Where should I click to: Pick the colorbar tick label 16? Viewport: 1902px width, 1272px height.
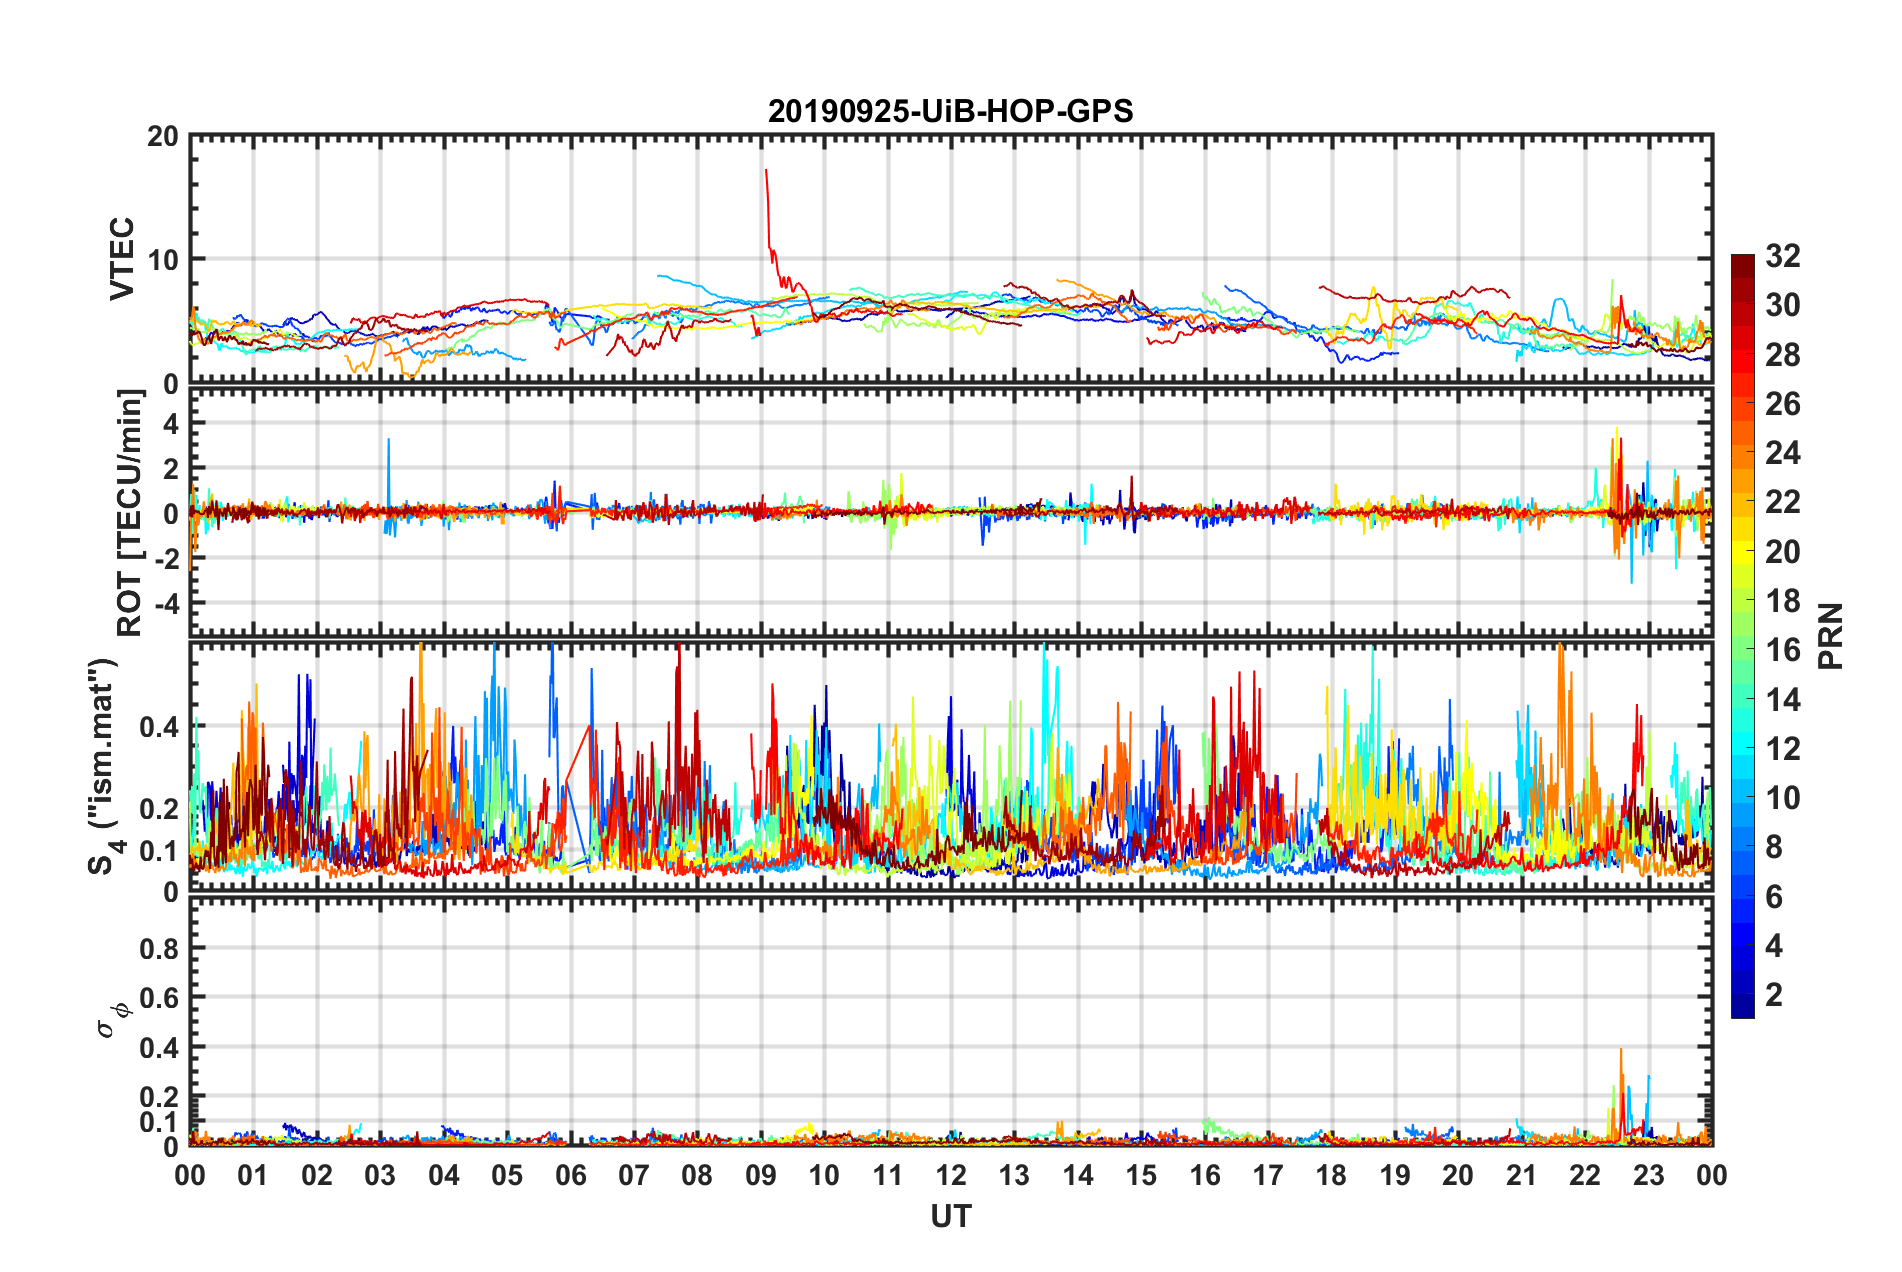1782,650
